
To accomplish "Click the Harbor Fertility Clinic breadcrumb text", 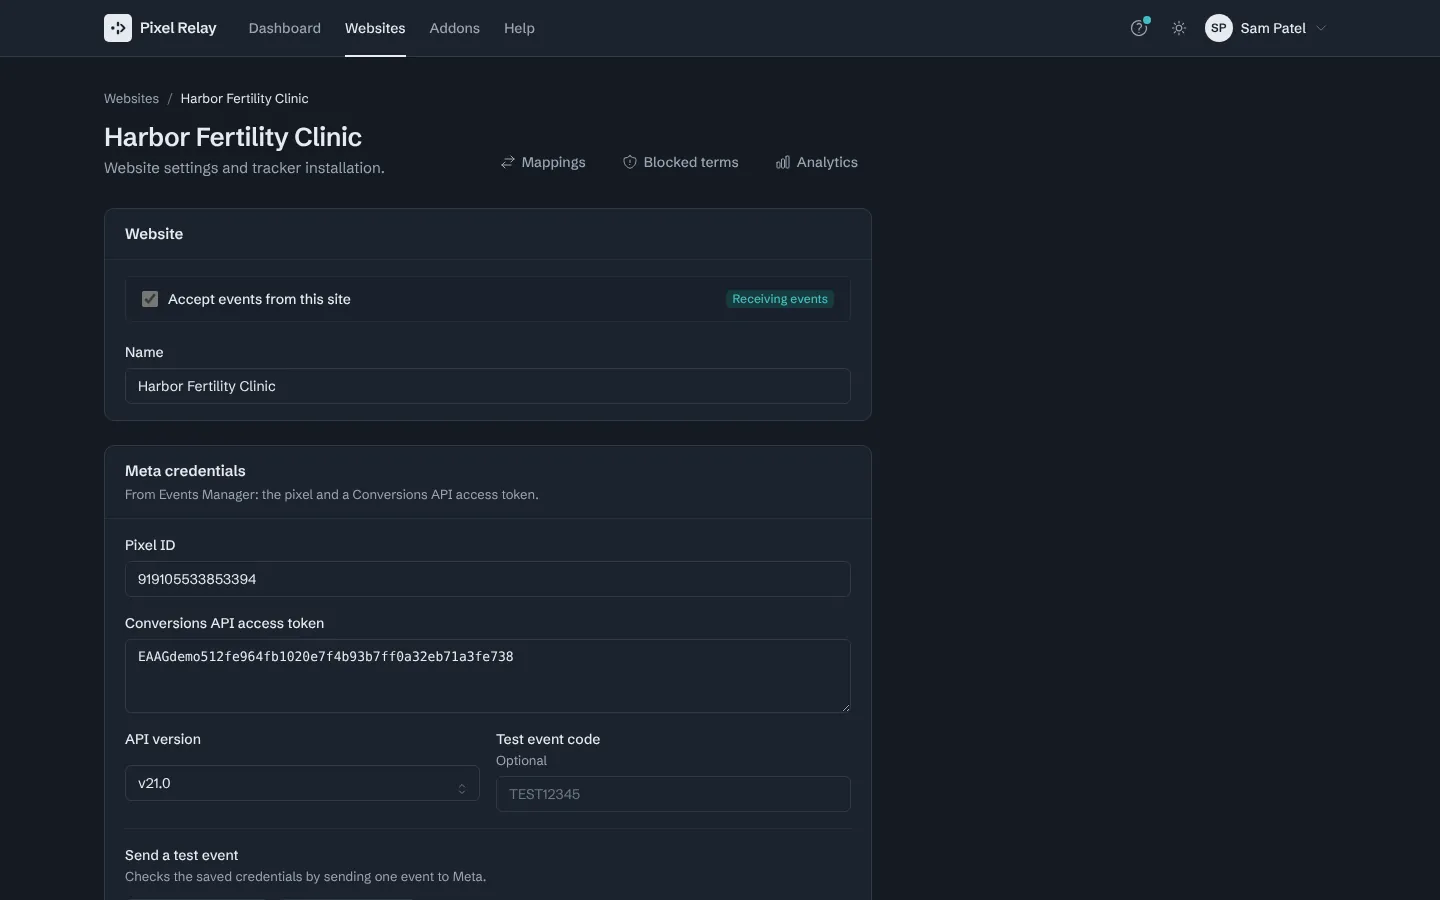I will point(244,98).
